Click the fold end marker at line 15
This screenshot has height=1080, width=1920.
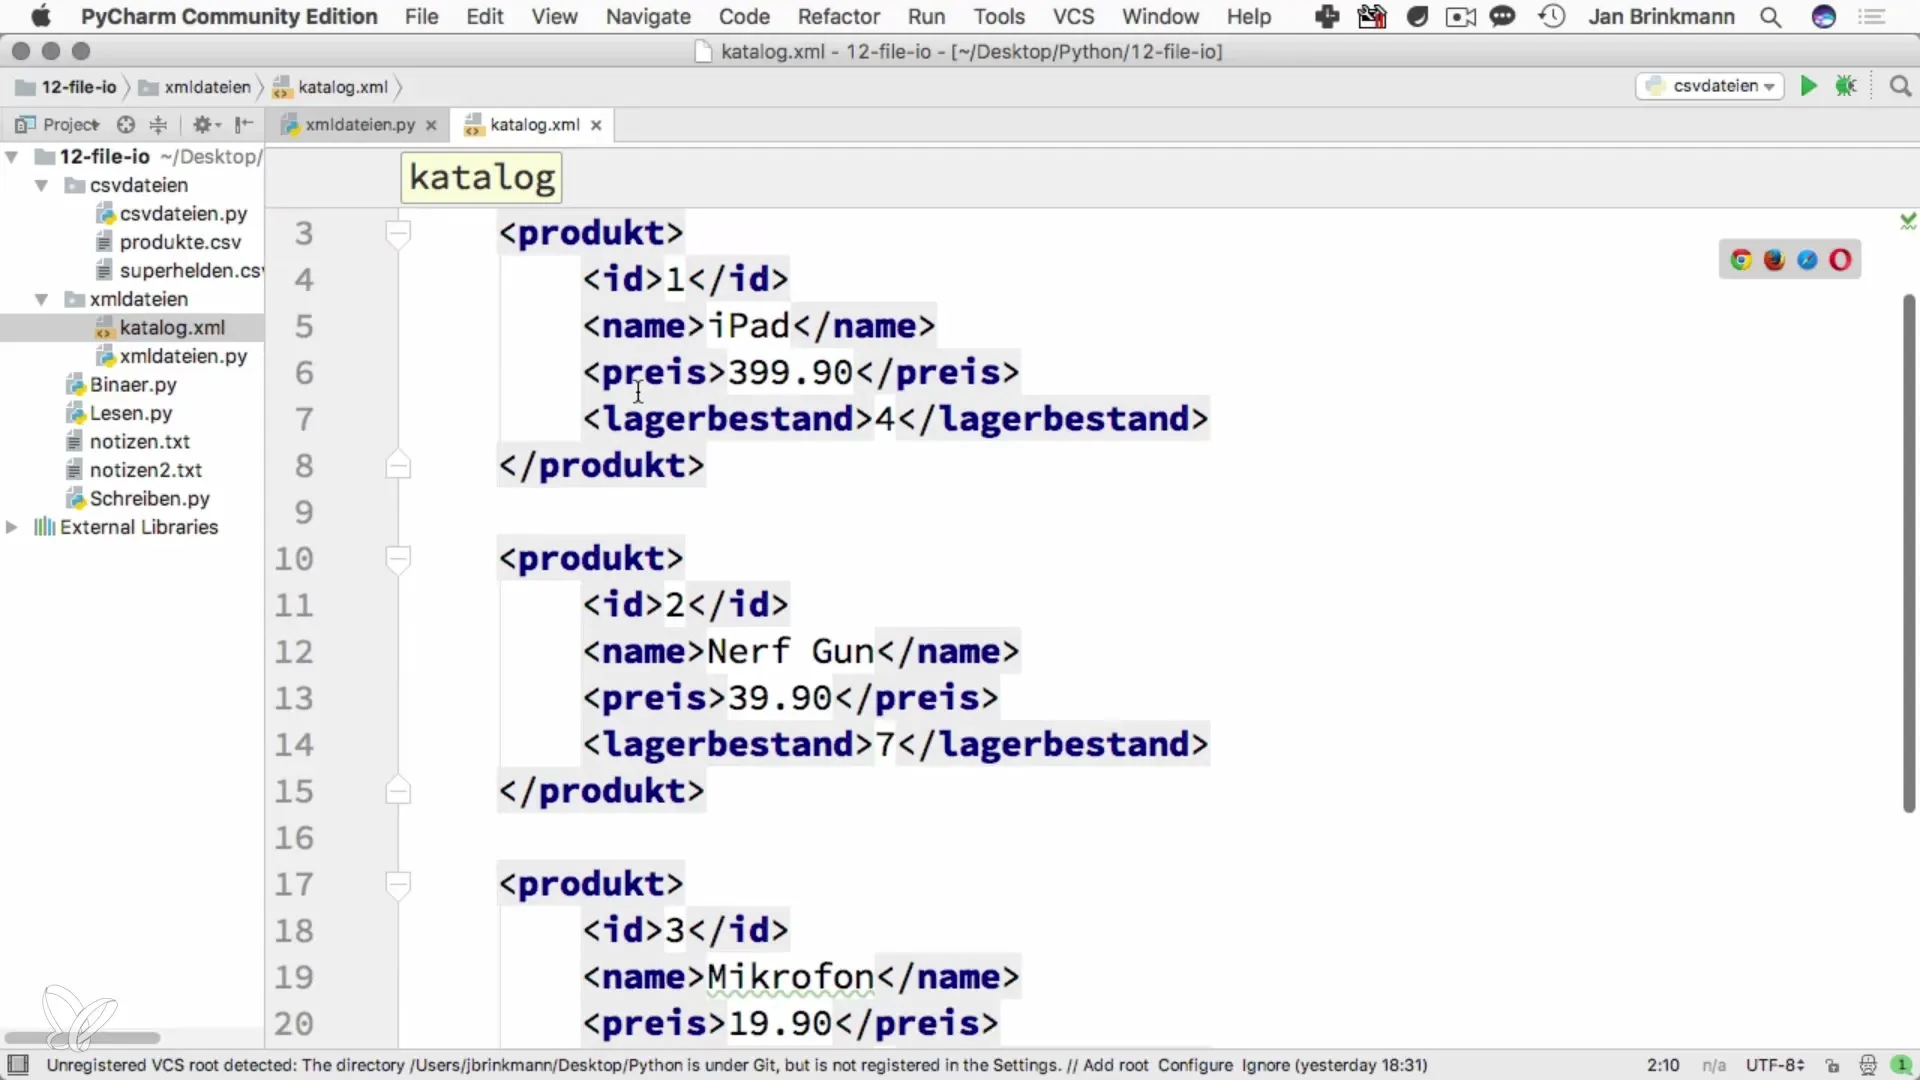398,790
